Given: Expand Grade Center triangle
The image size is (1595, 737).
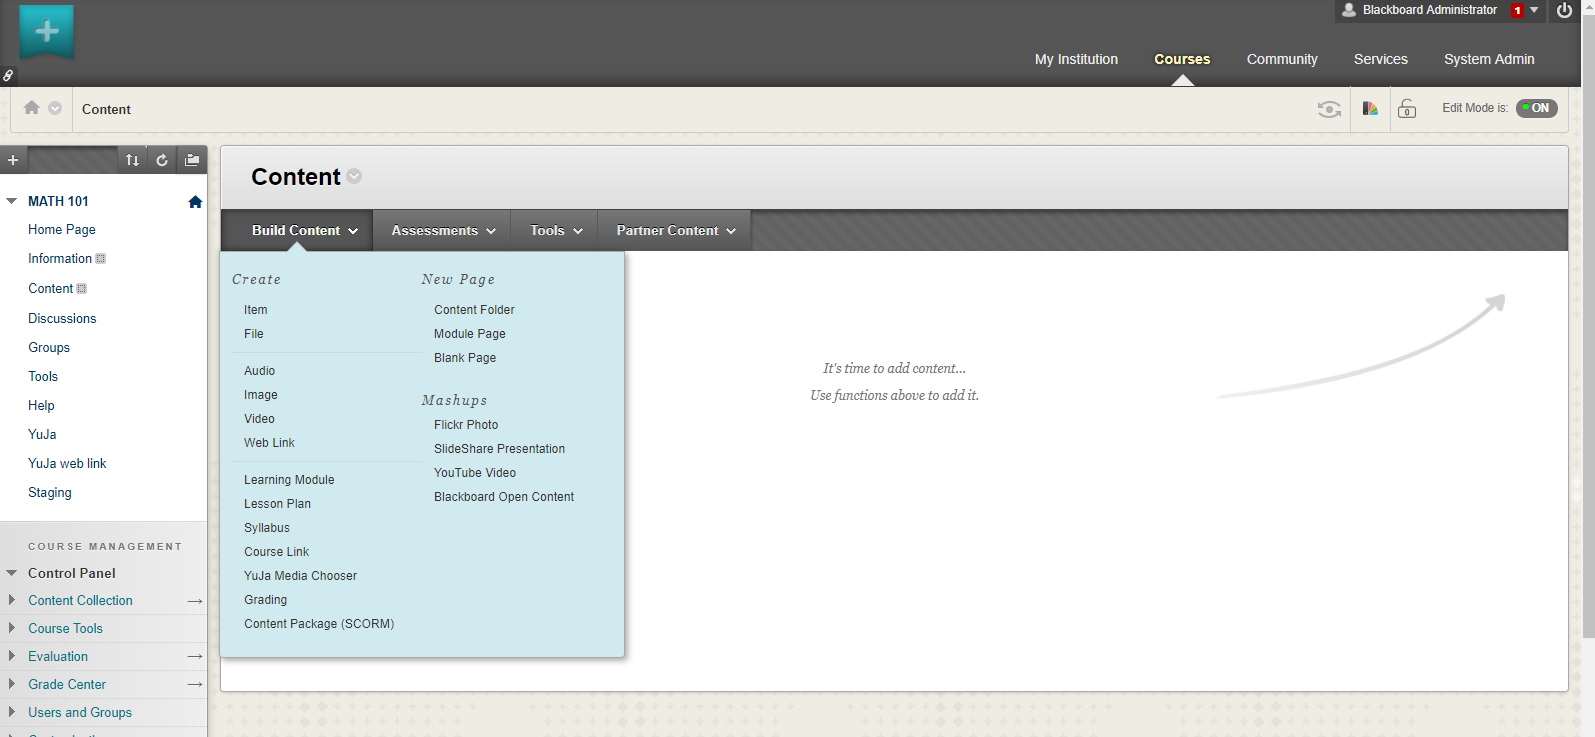Looking at the screenshot, I should (12, 684).
